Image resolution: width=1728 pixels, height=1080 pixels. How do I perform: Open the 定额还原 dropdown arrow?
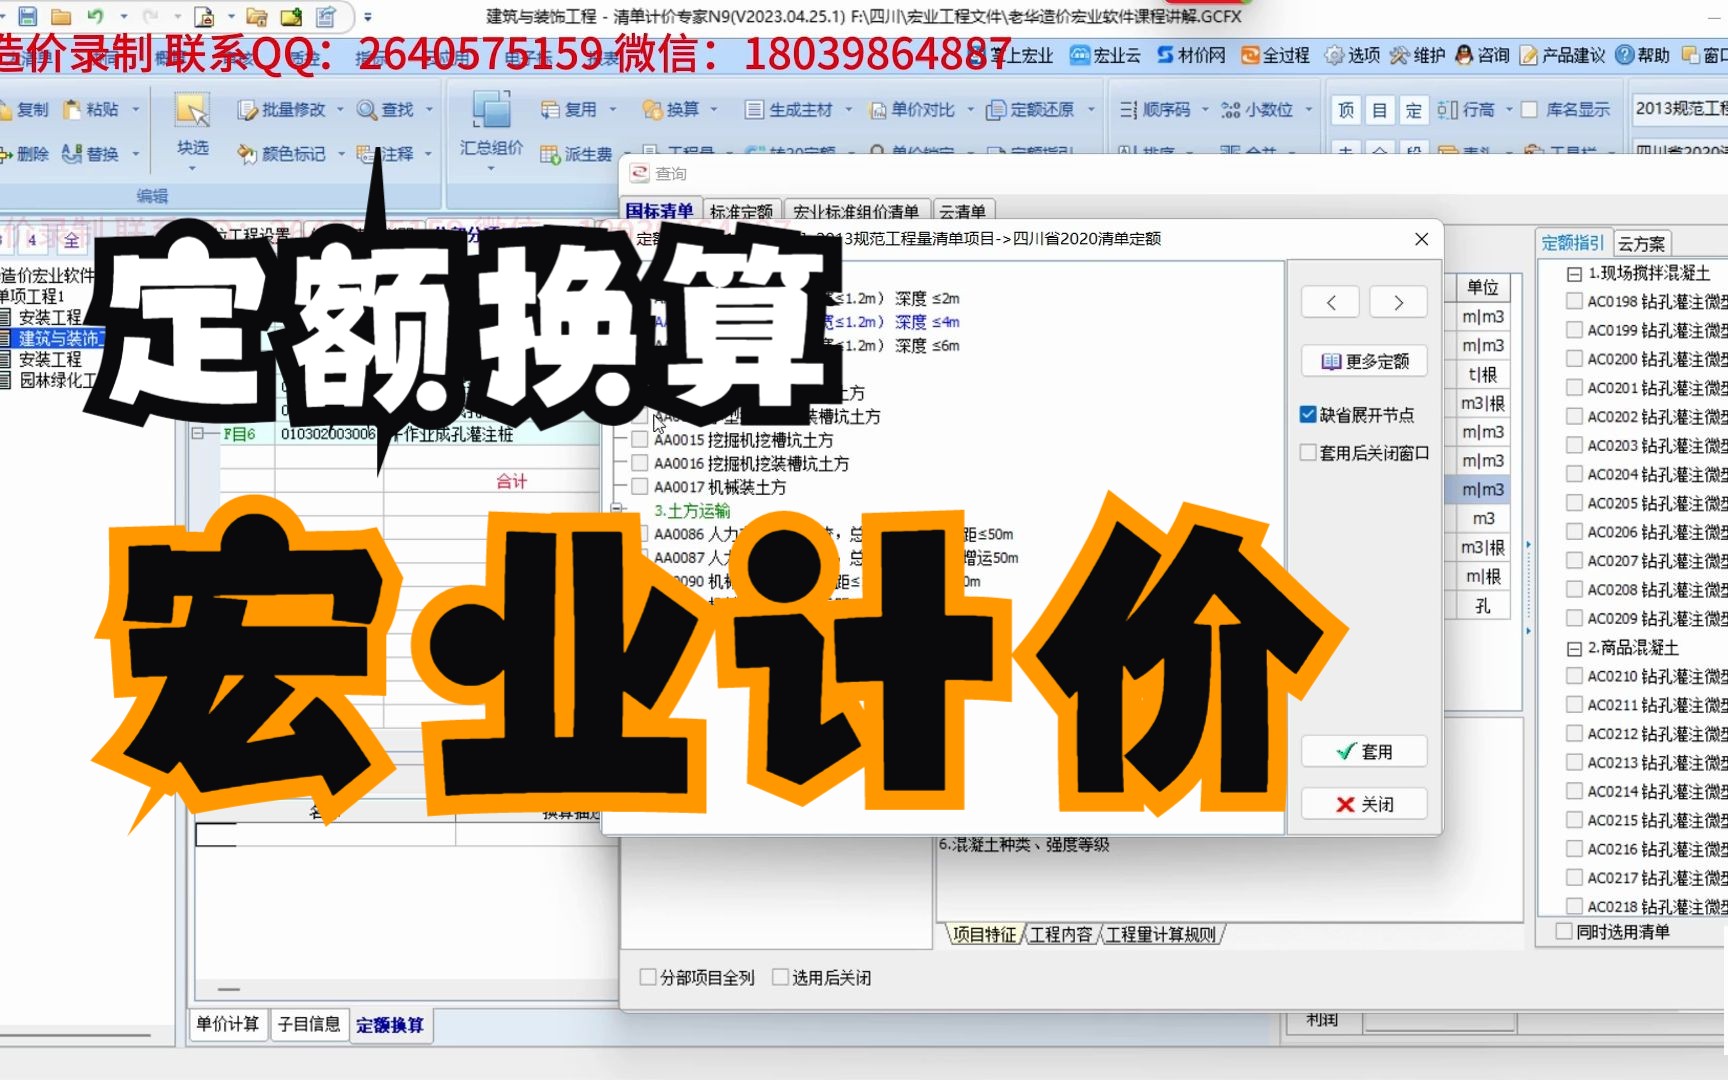tap(1090, 109)
